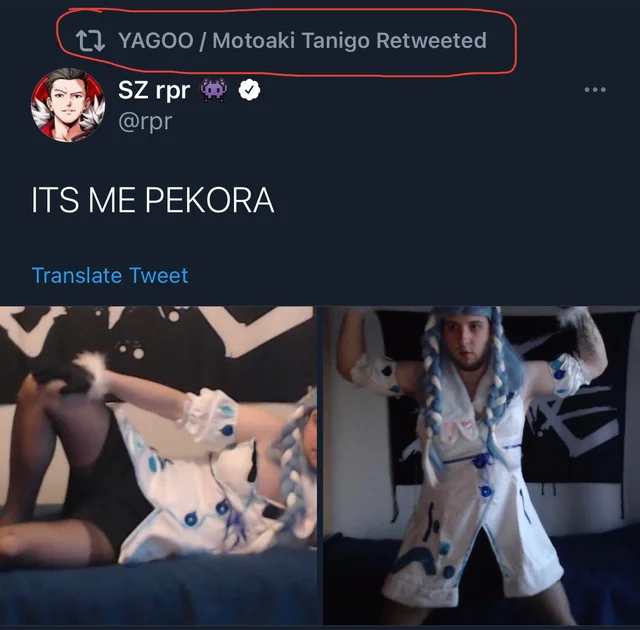Click the word Retweeted
The image size is (640, 630).
click(x=431, y=40)
